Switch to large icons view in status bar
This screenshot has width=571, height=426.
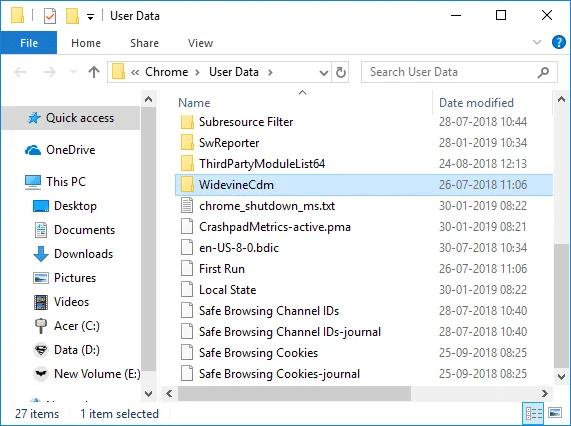pos(555,413)
